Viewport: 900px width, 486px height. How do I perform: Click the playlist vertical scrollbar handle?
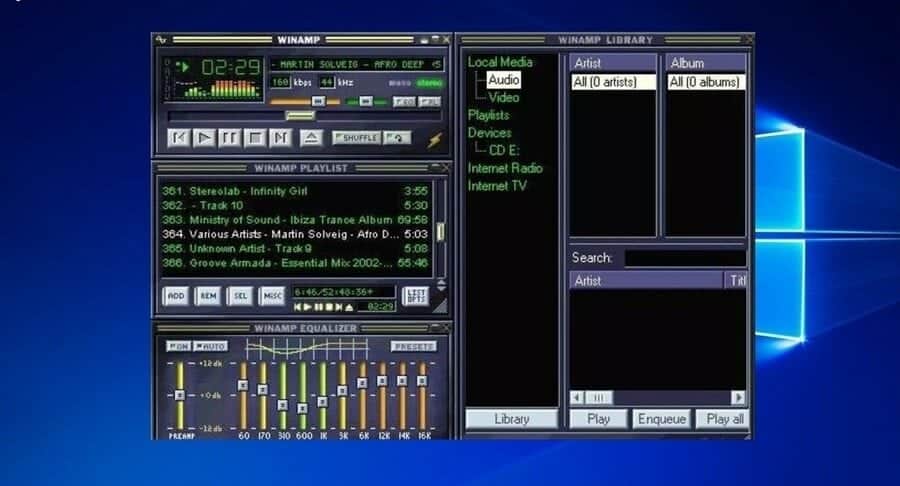pyautogui.click(x=441, y=232)
